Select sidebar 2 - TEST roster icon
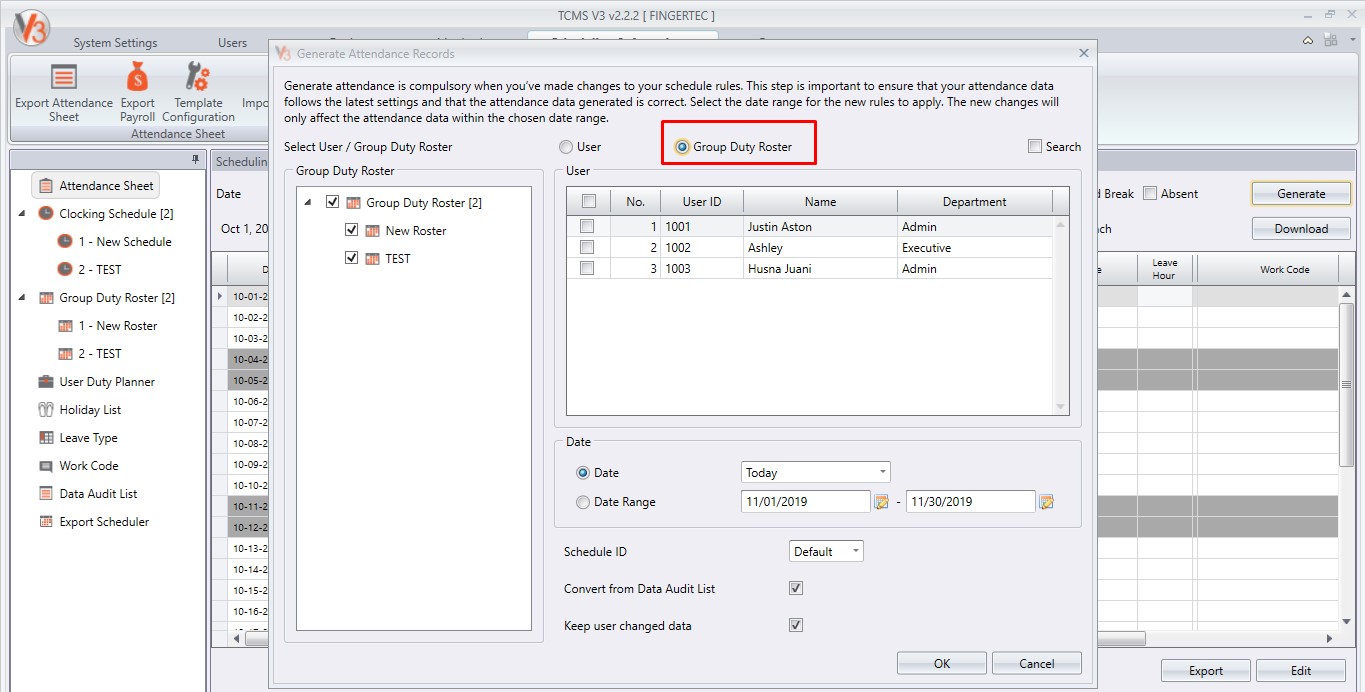The height and width of the screenshot is (692, 1365). coord(65,354)
